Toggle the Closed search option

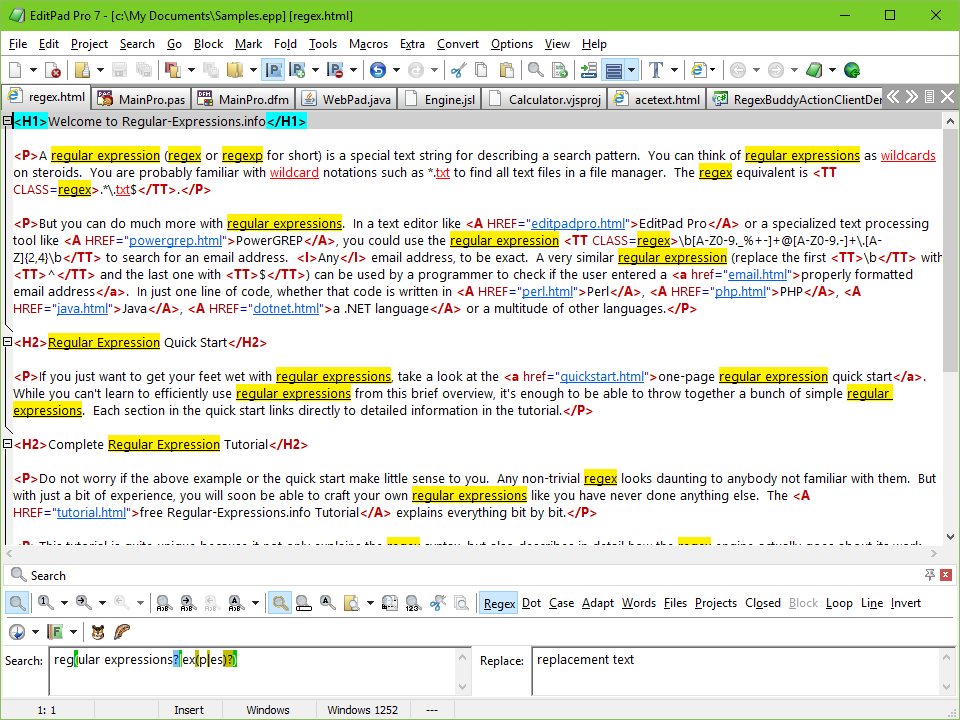[763, 603]
